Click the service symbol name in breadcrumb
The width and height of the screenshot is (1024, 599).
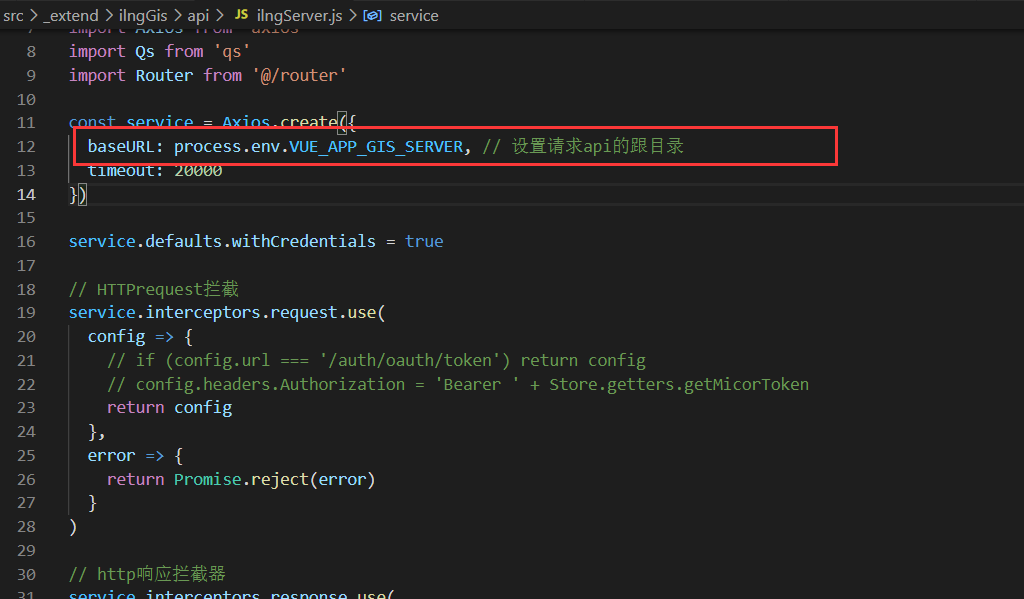point(413,16)
